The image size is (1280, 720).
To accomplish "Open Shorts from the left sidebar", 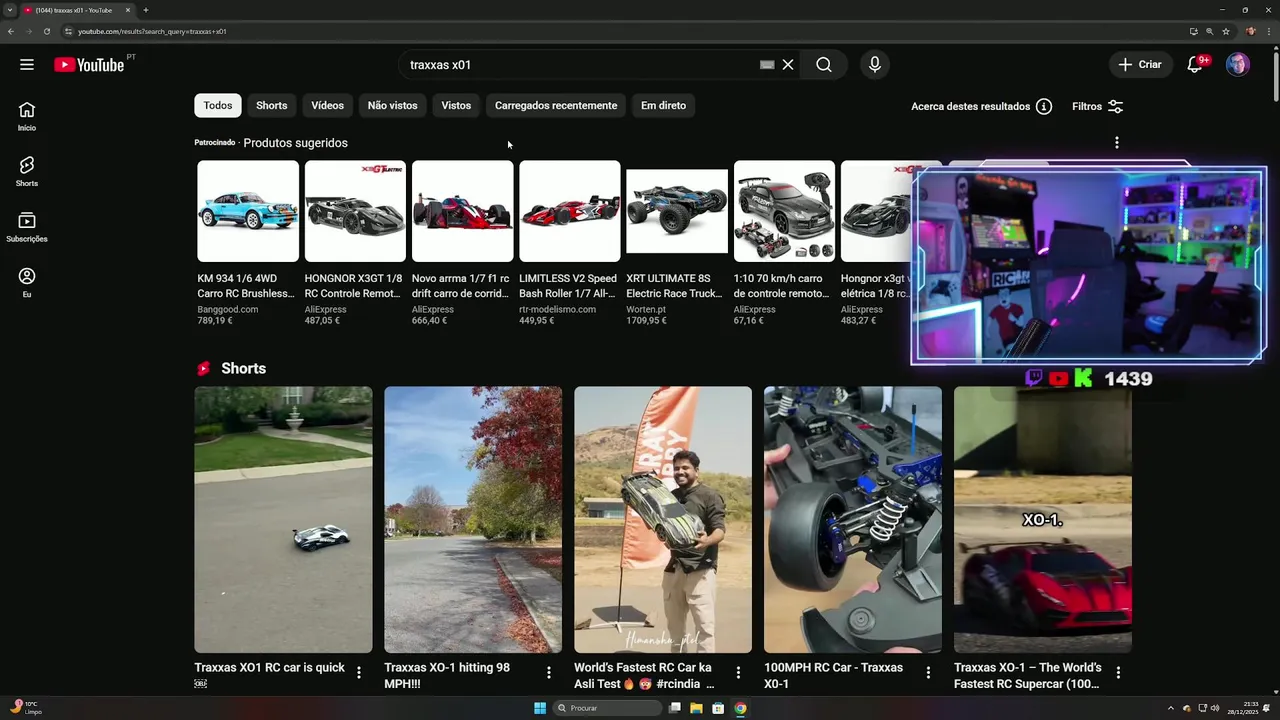I will (27, 171).
